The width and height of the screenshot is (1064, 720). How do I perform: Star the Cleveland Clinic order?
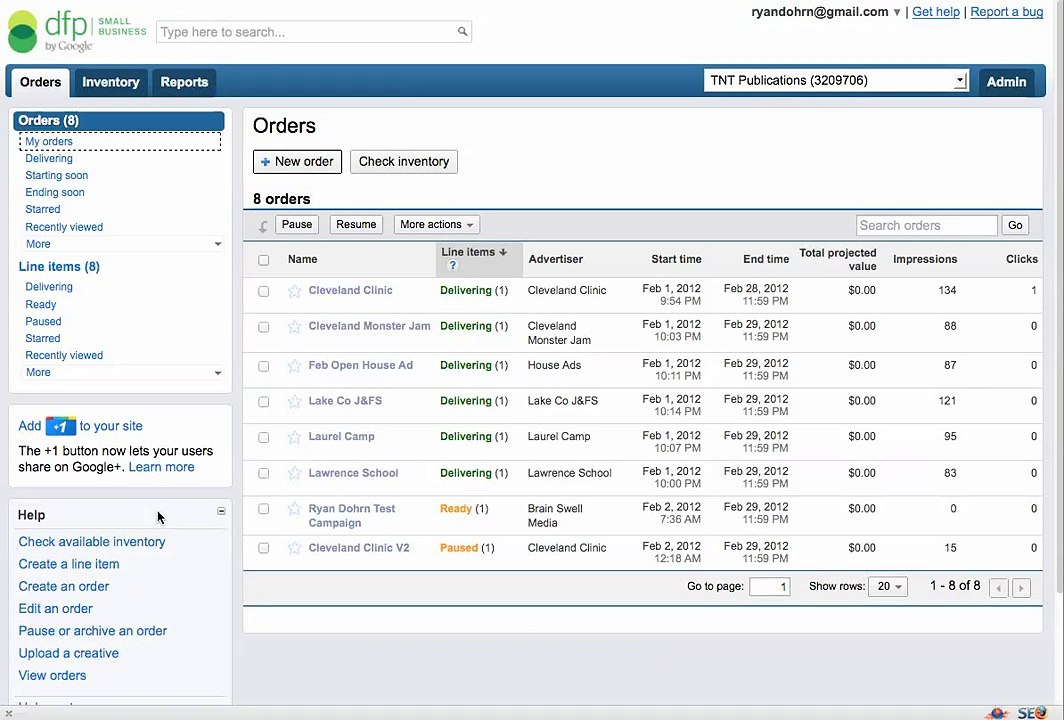pyautogui.click(x=294, y=291)
